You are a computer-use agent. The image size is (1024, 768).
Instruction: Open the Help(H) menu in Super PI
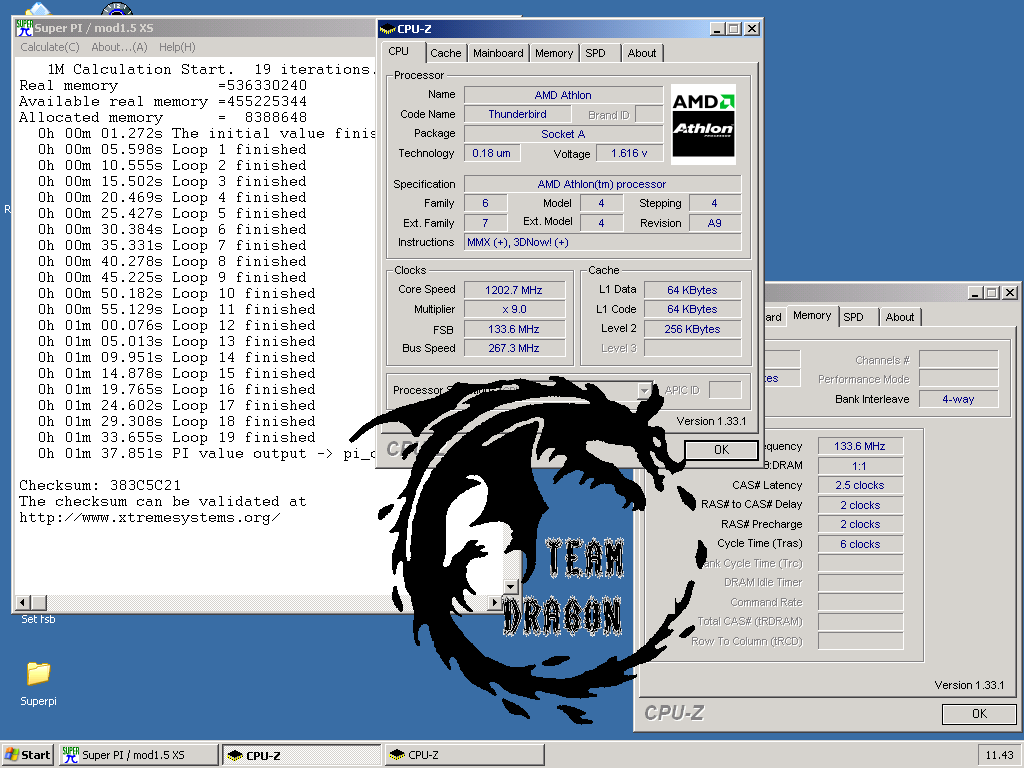177,47
